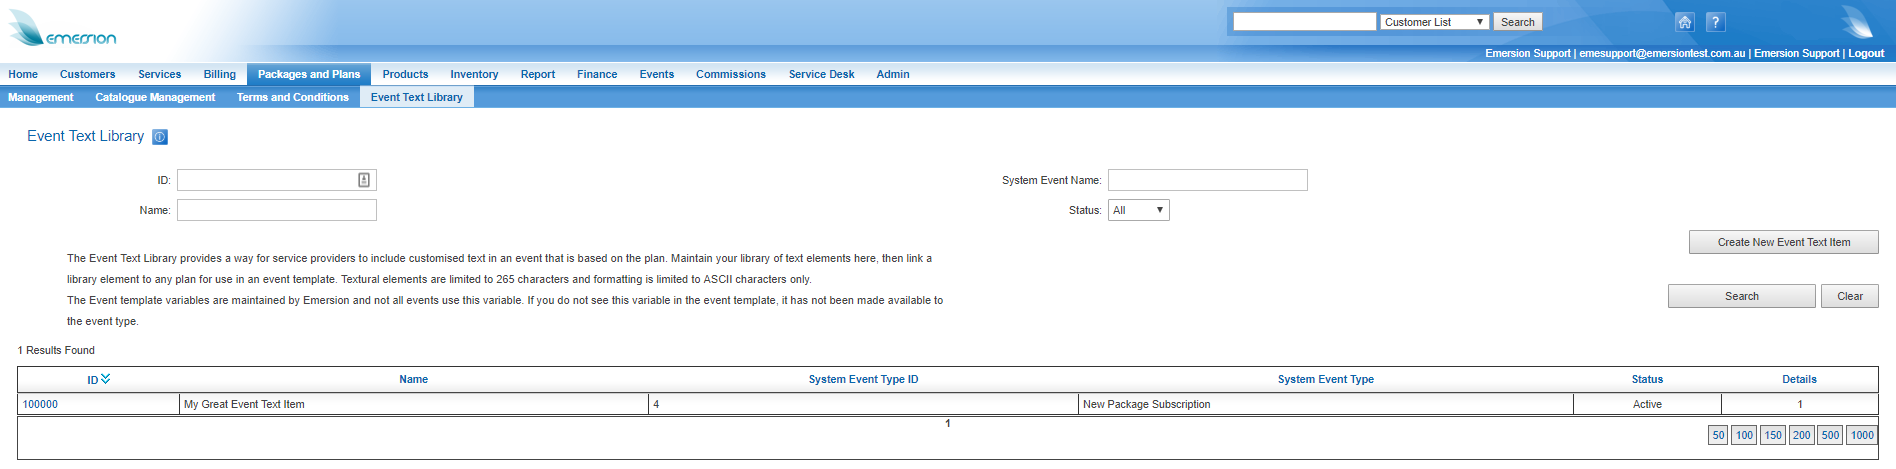Viewport: 1896px width, 469px height.
Task: Click the header Search button
Action: [1517, 22]
